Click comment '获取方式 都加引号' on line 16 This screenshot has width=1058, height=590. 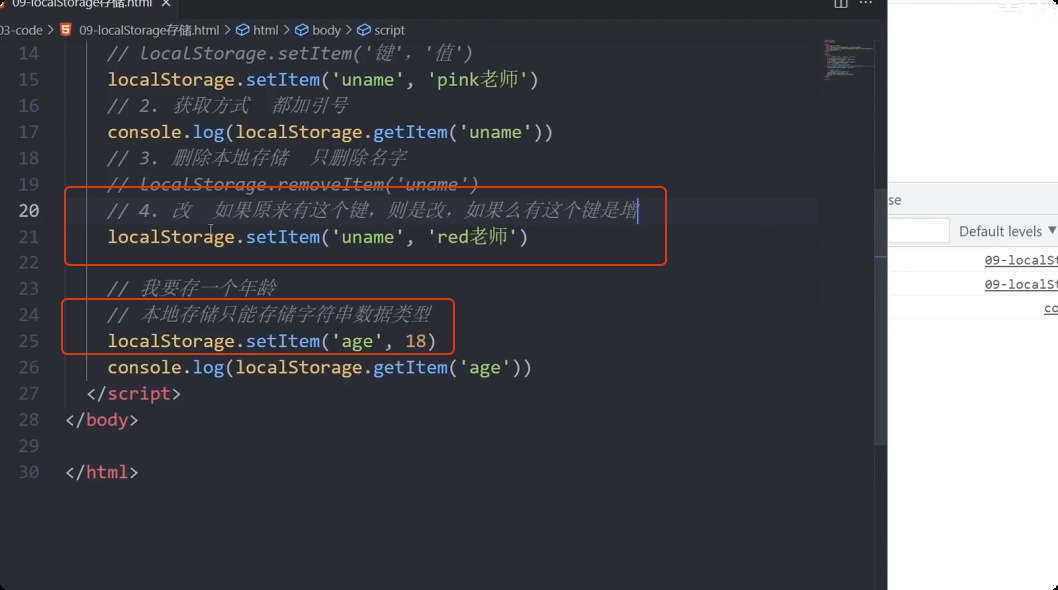(260, 106)
